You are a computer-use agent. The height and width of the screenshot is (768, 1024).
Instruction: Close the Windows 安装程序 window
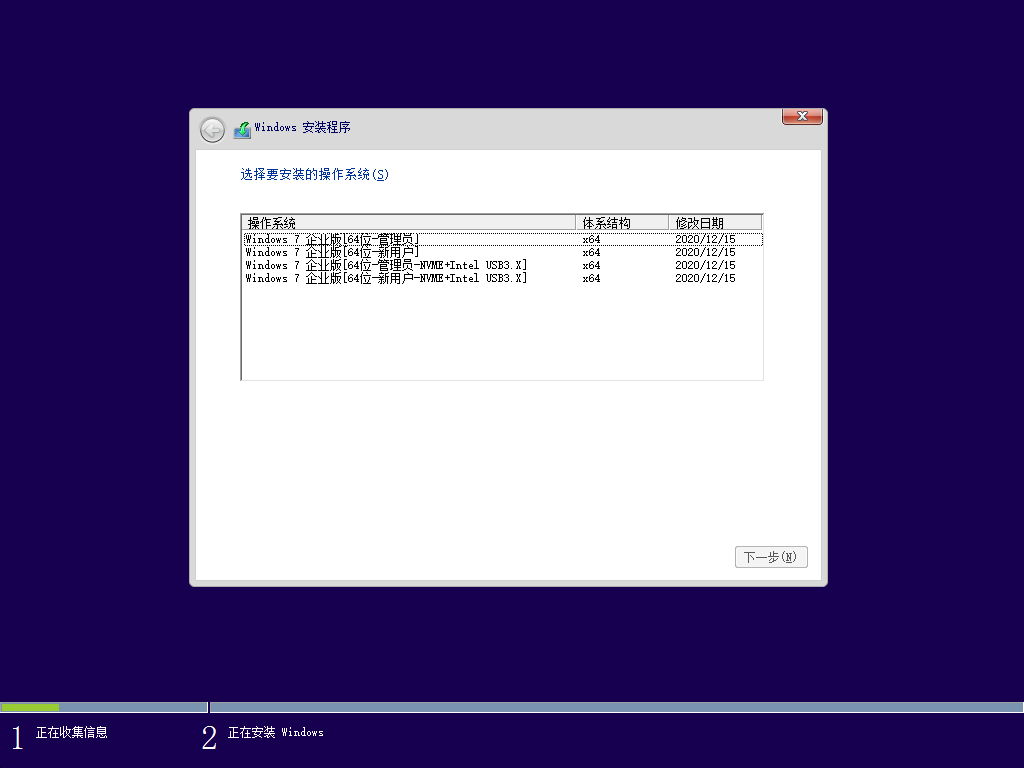pyautogui.click(x=801, y=116)
